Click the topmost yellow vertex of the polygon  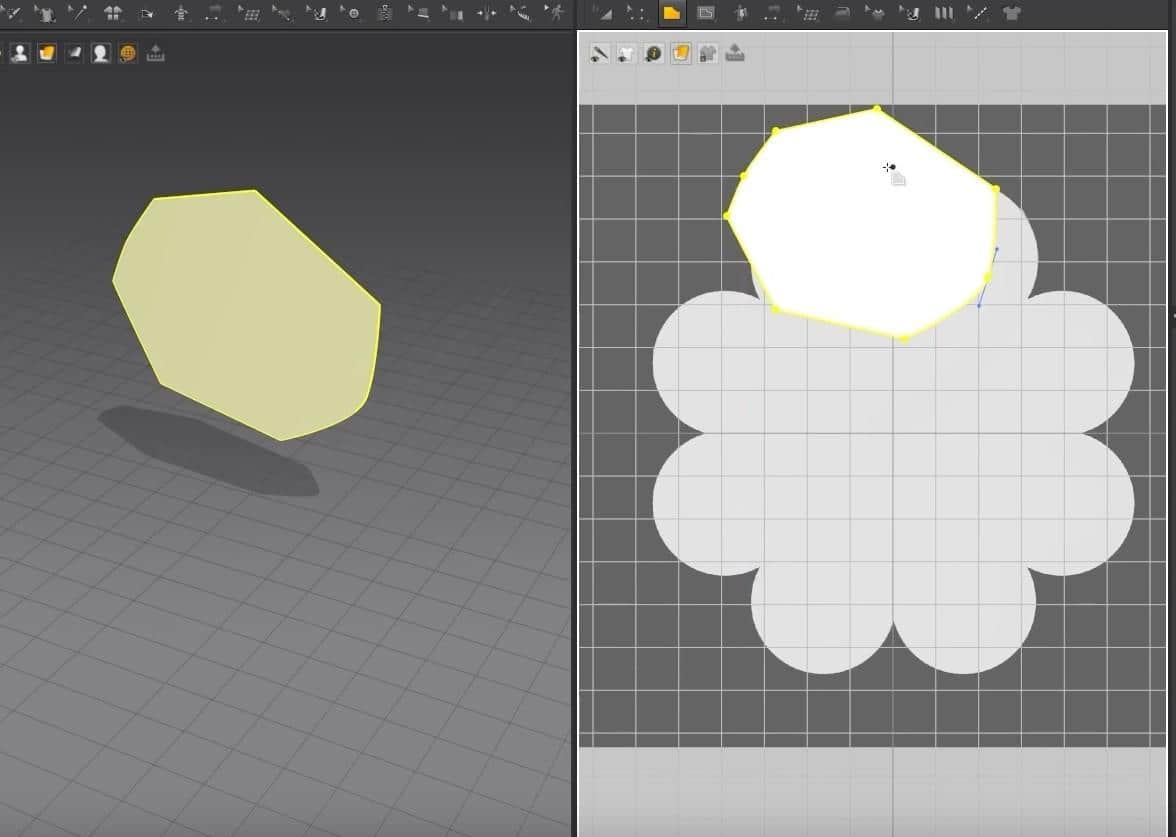(x=877, y=110)
